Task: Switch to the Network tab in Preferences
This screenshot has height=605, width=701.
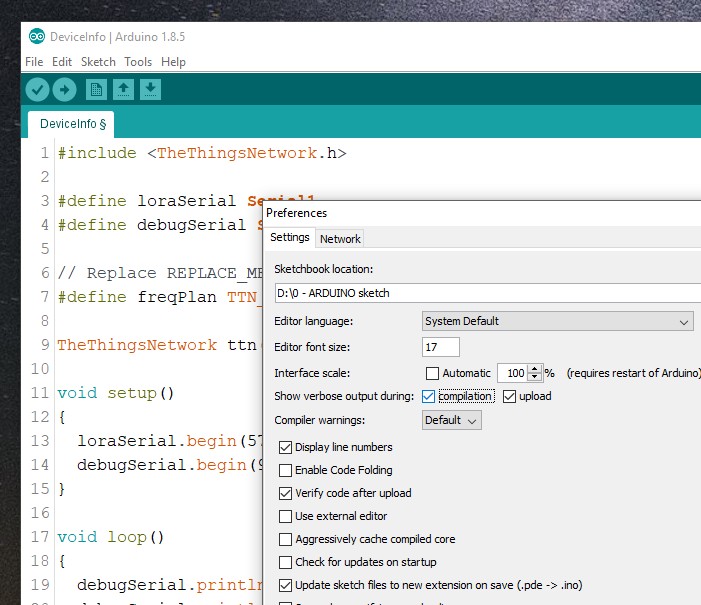Action: click(340, 239)
